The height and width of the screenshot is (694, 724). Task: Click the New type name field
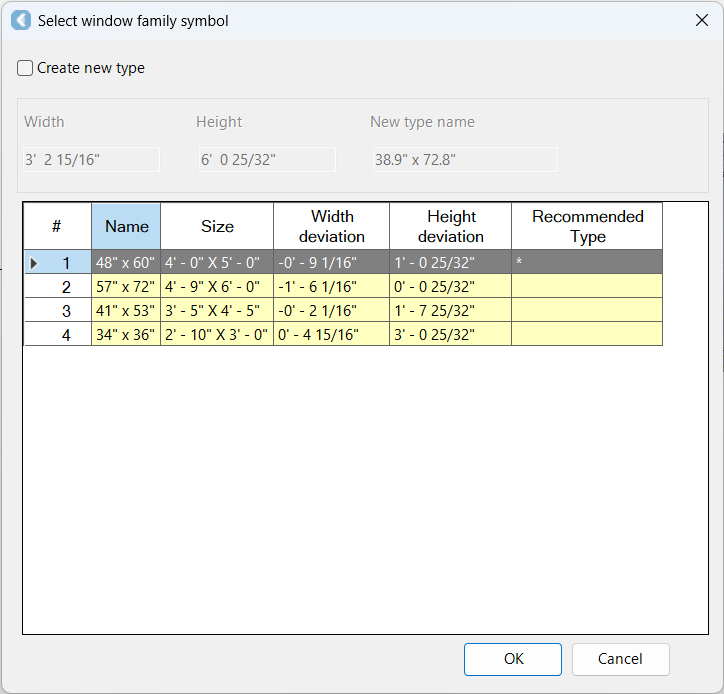pos(464,159)
